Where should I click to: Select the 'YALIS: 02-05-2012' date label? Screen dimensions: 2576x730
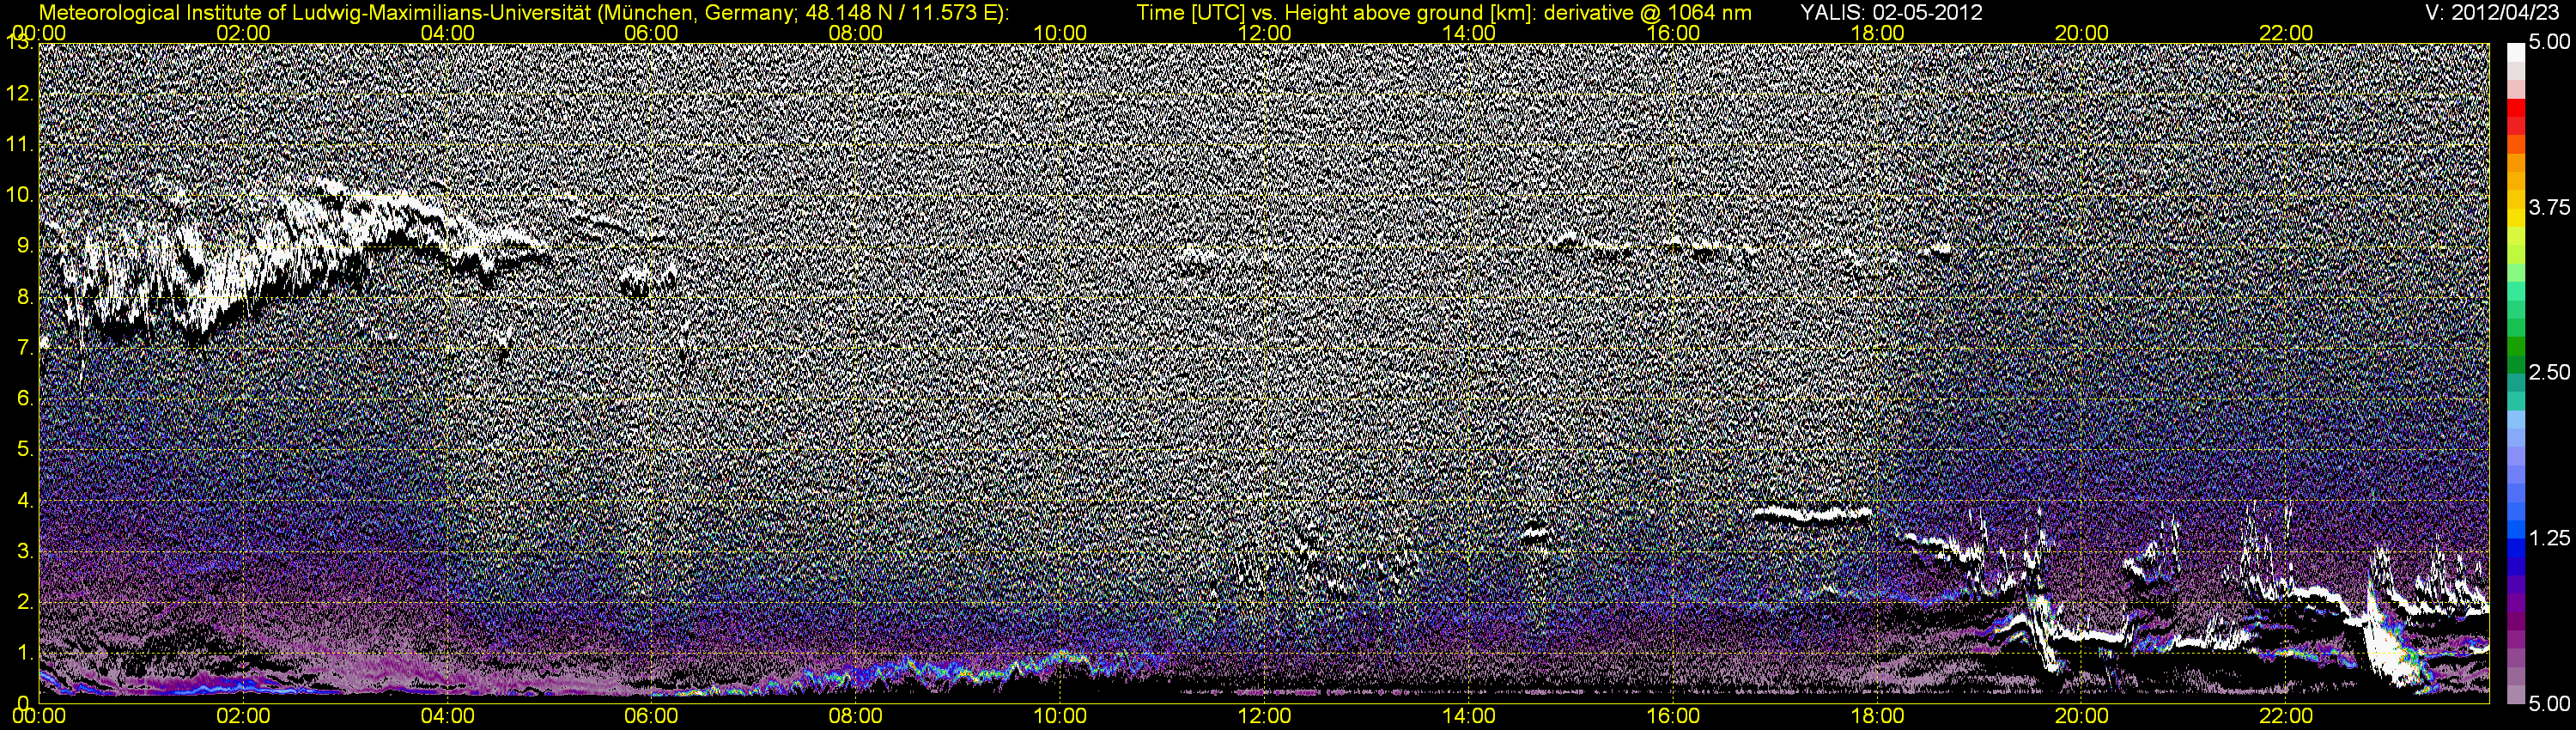tap(1891, 13)
